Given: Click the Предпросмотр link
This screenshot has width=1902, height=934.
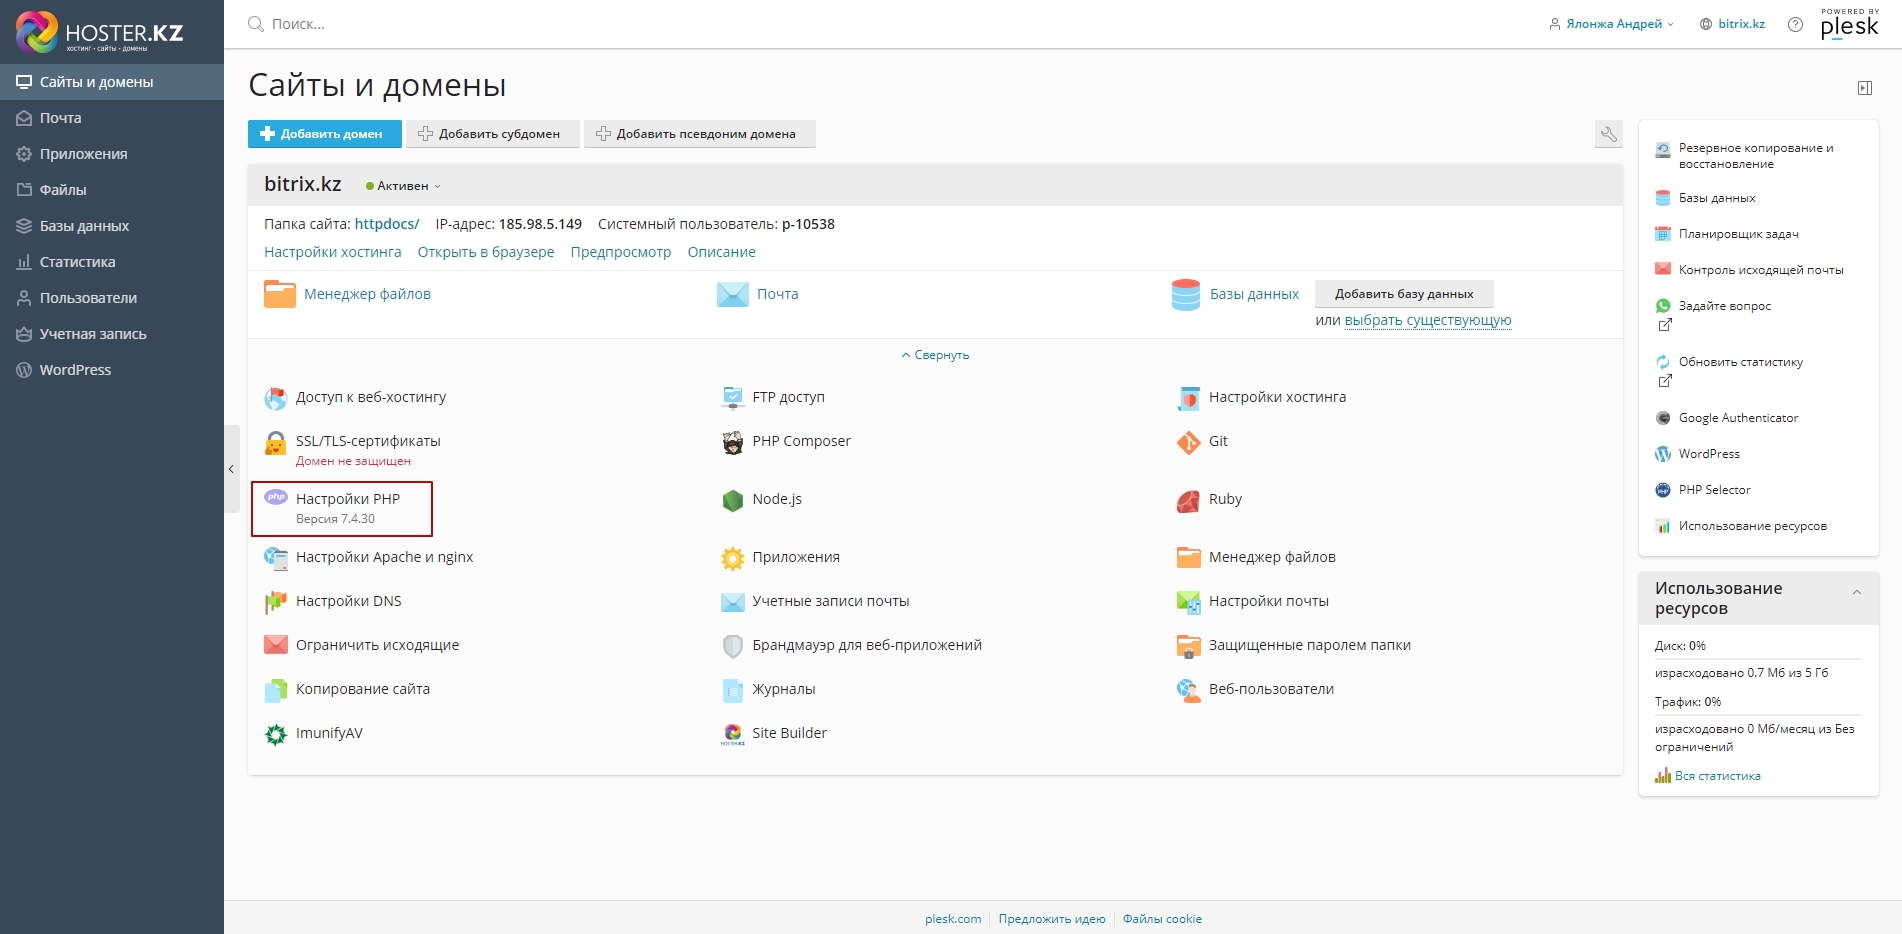Looking at the screenshot, I should click(621, 252).
